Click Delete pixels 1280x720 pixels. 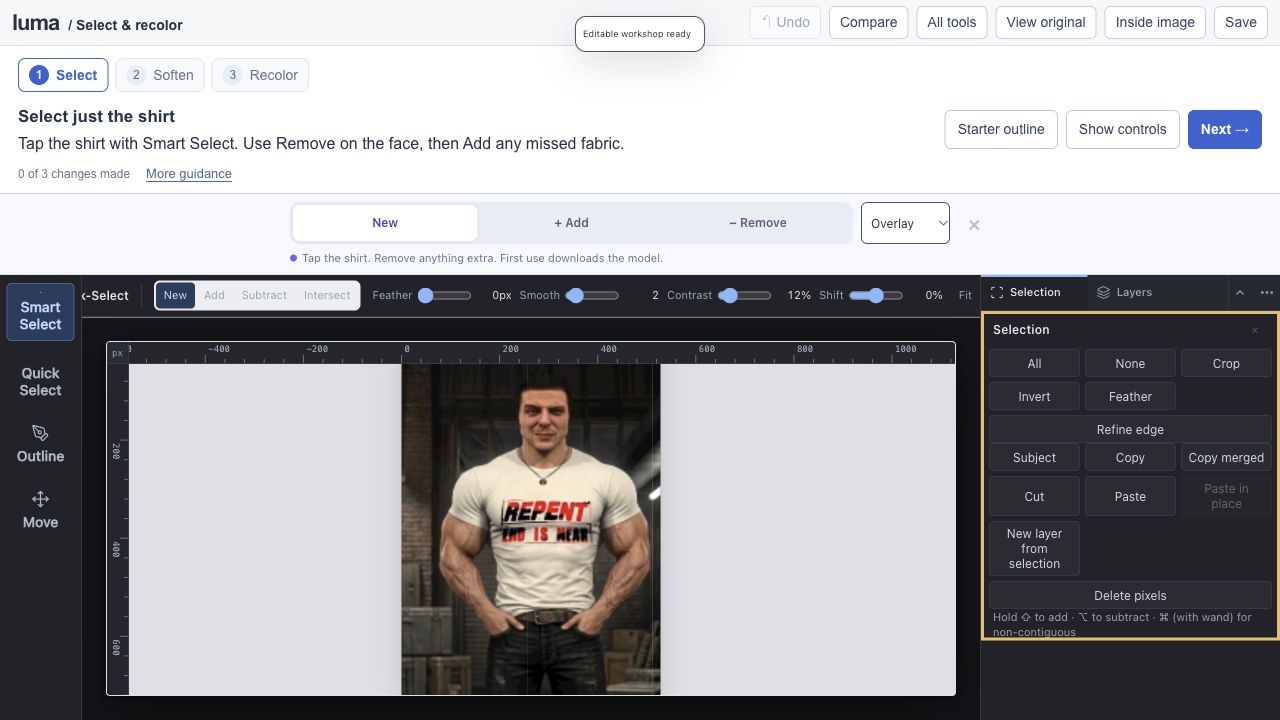pyautogui.click(x=1130, y=595)
